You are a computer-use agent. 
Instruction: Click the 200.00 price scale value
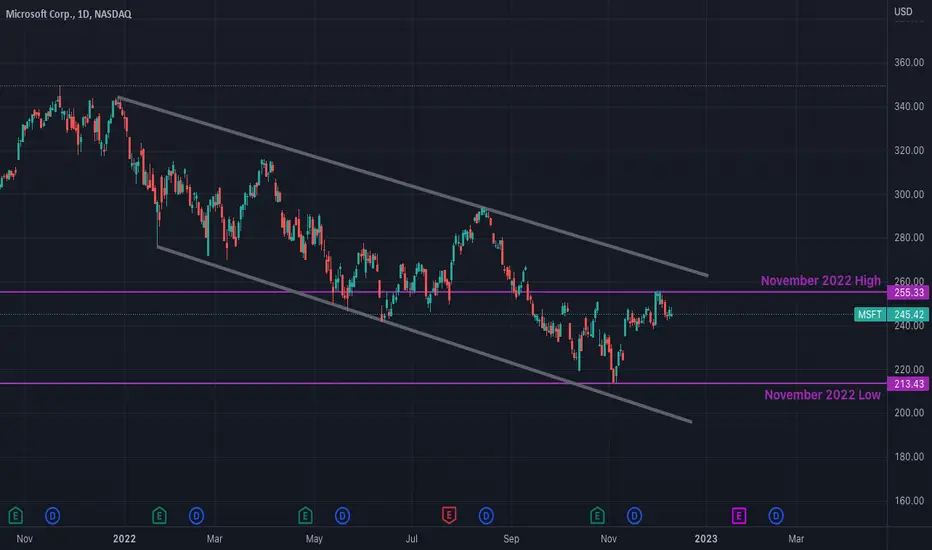[909, 413]
